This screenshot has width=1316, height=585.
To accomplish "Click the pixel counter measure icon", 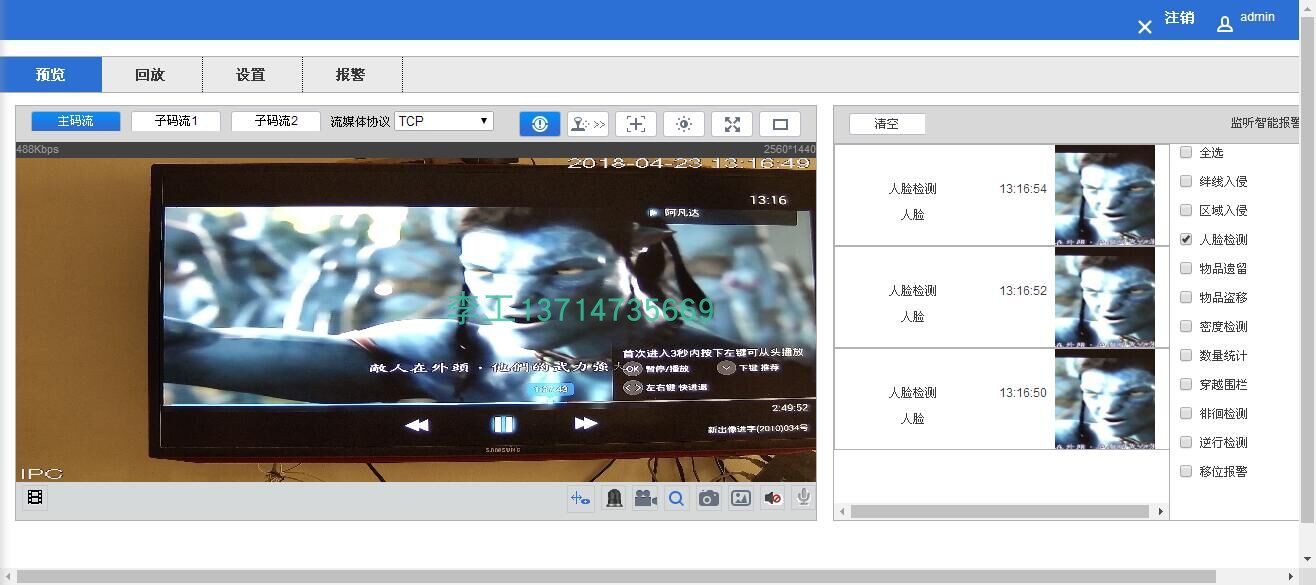I will click(581, 498).
